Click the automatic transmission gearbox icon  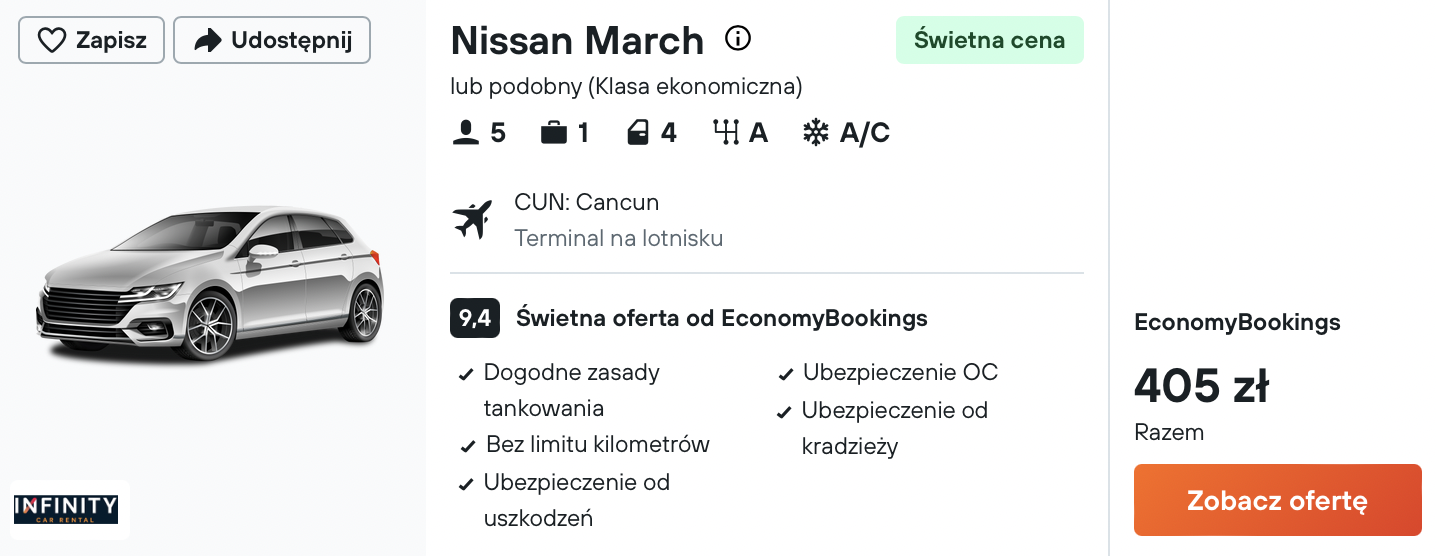tap(725, 133)
